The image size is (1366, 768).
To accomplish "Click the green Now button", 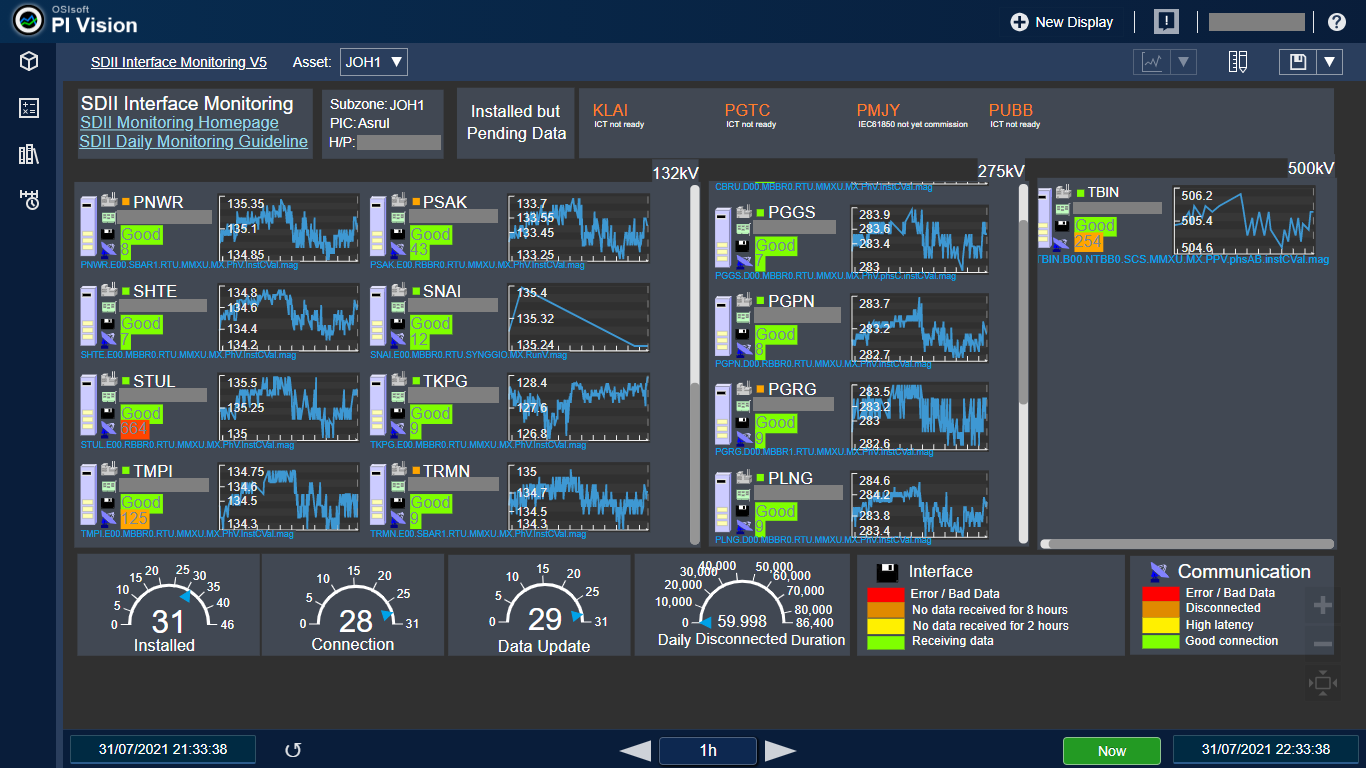I will coord(1111,750).
